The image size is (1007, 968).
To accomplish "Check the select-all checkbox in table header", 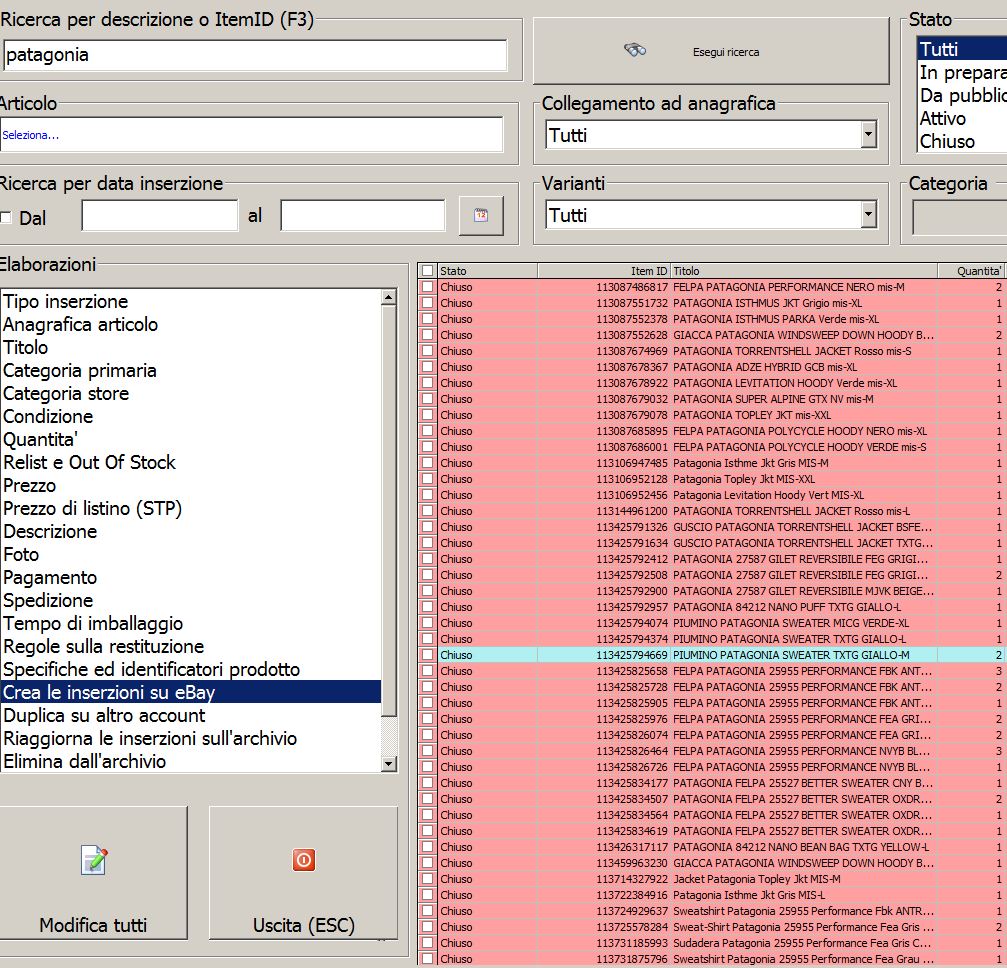I will click(x=427, y=271).
